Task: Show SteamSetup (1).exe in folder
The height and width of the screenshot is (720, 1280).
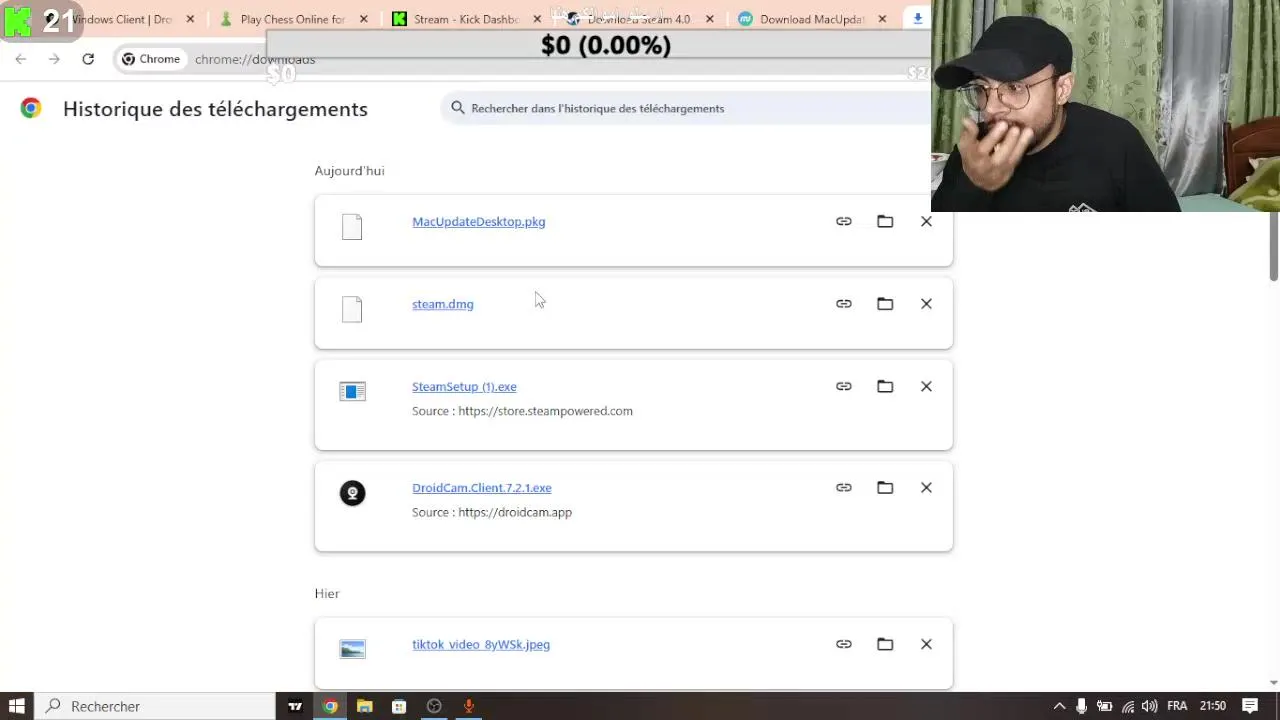Action: [x=885, y=386]
